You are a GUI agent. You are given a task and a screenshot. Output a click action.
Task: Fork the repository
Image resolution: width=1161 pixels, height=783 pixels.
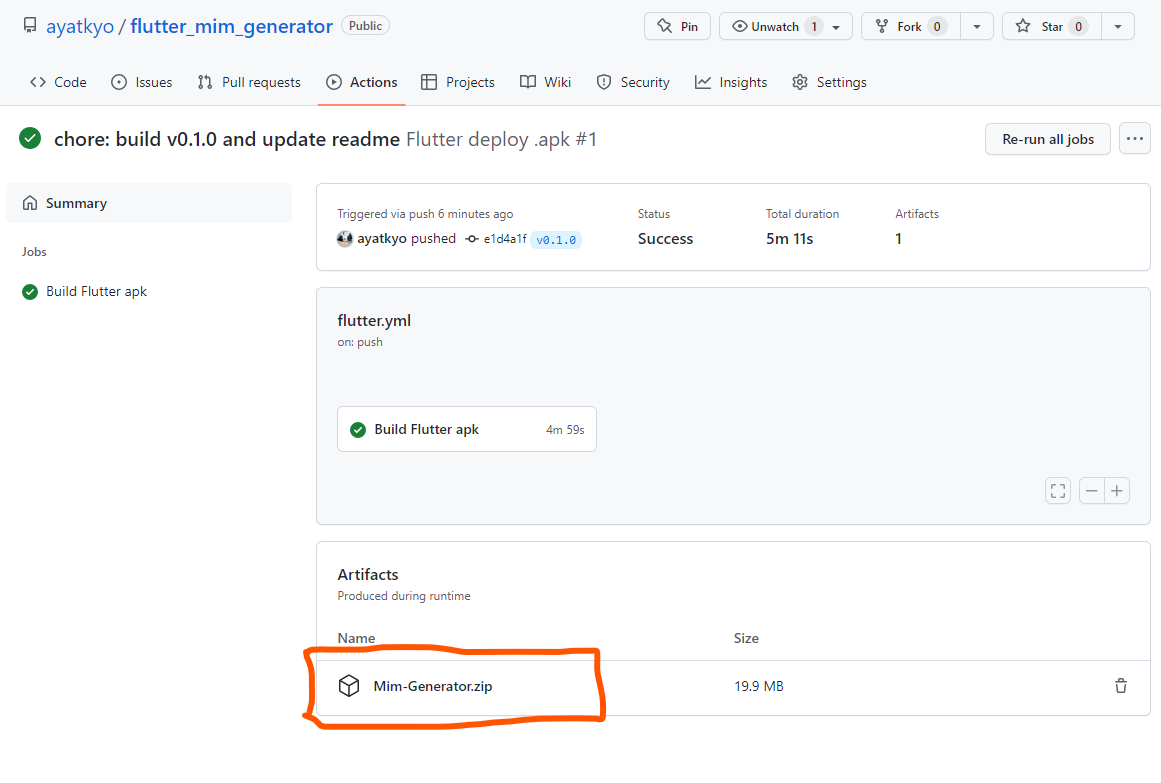click(911, 27)
